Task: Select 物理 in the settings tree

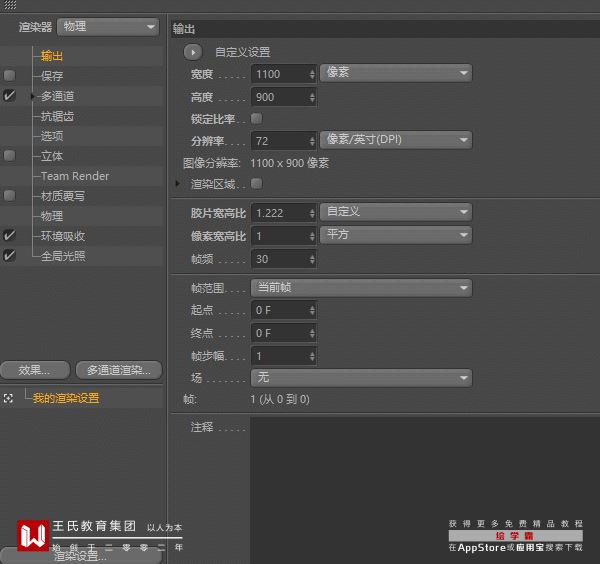Action: click(52, 216)
